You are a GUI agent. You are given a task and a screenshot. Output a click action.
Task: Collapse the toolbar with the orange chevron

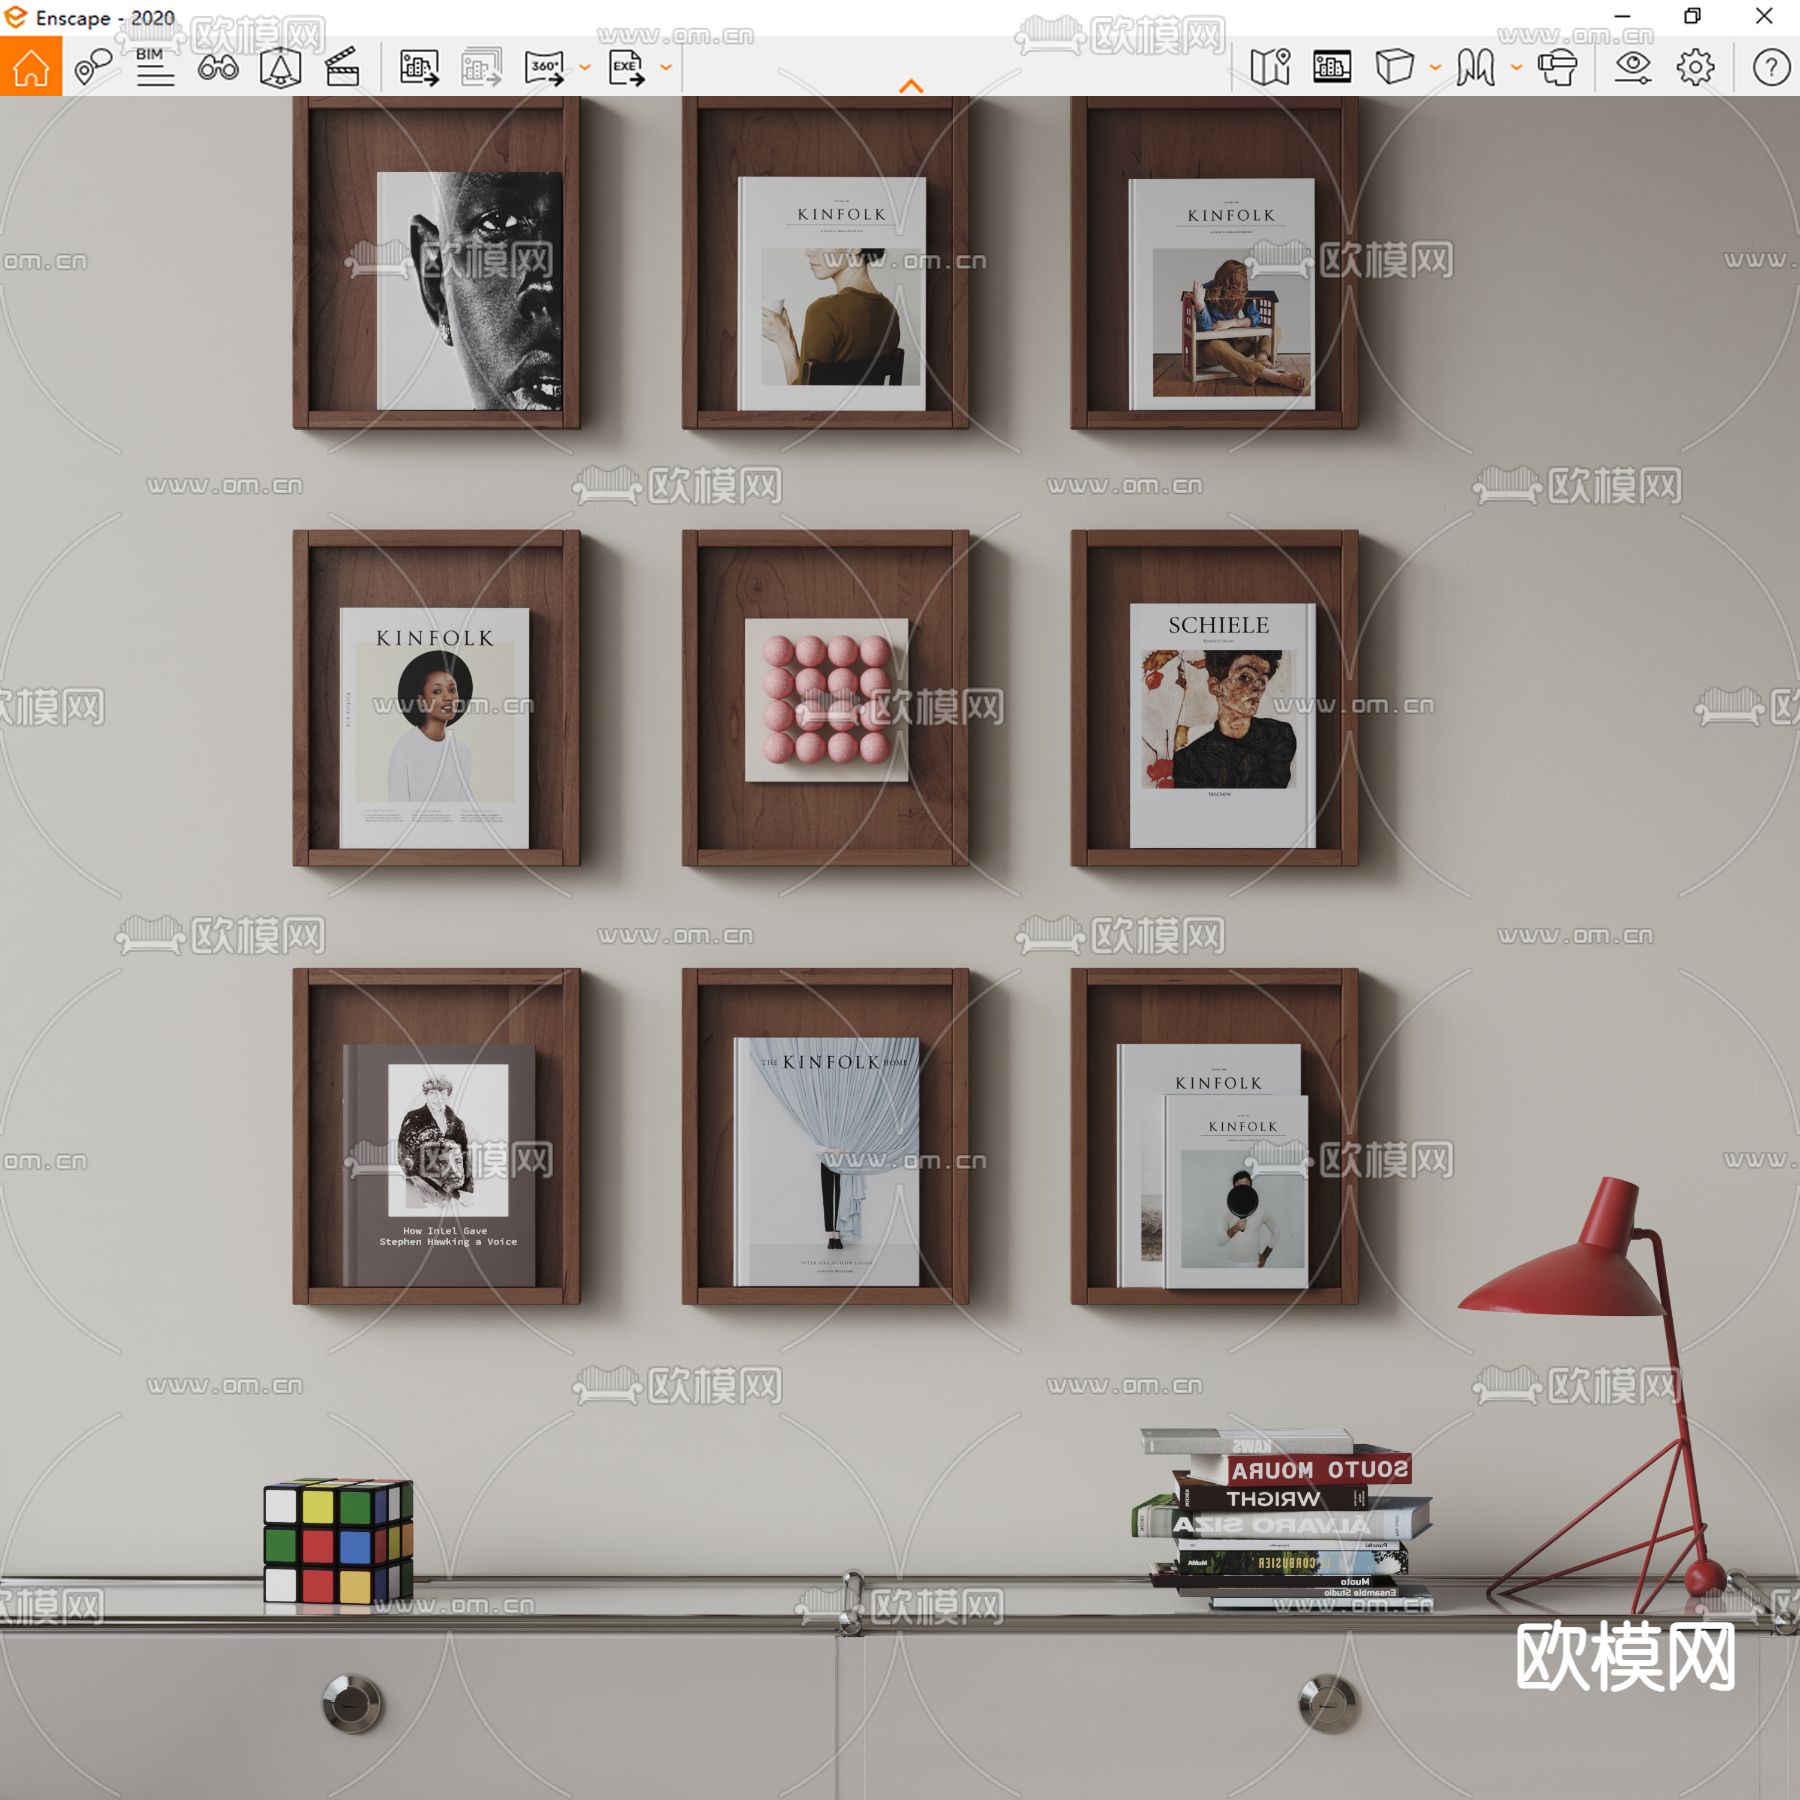pos(911,87)
